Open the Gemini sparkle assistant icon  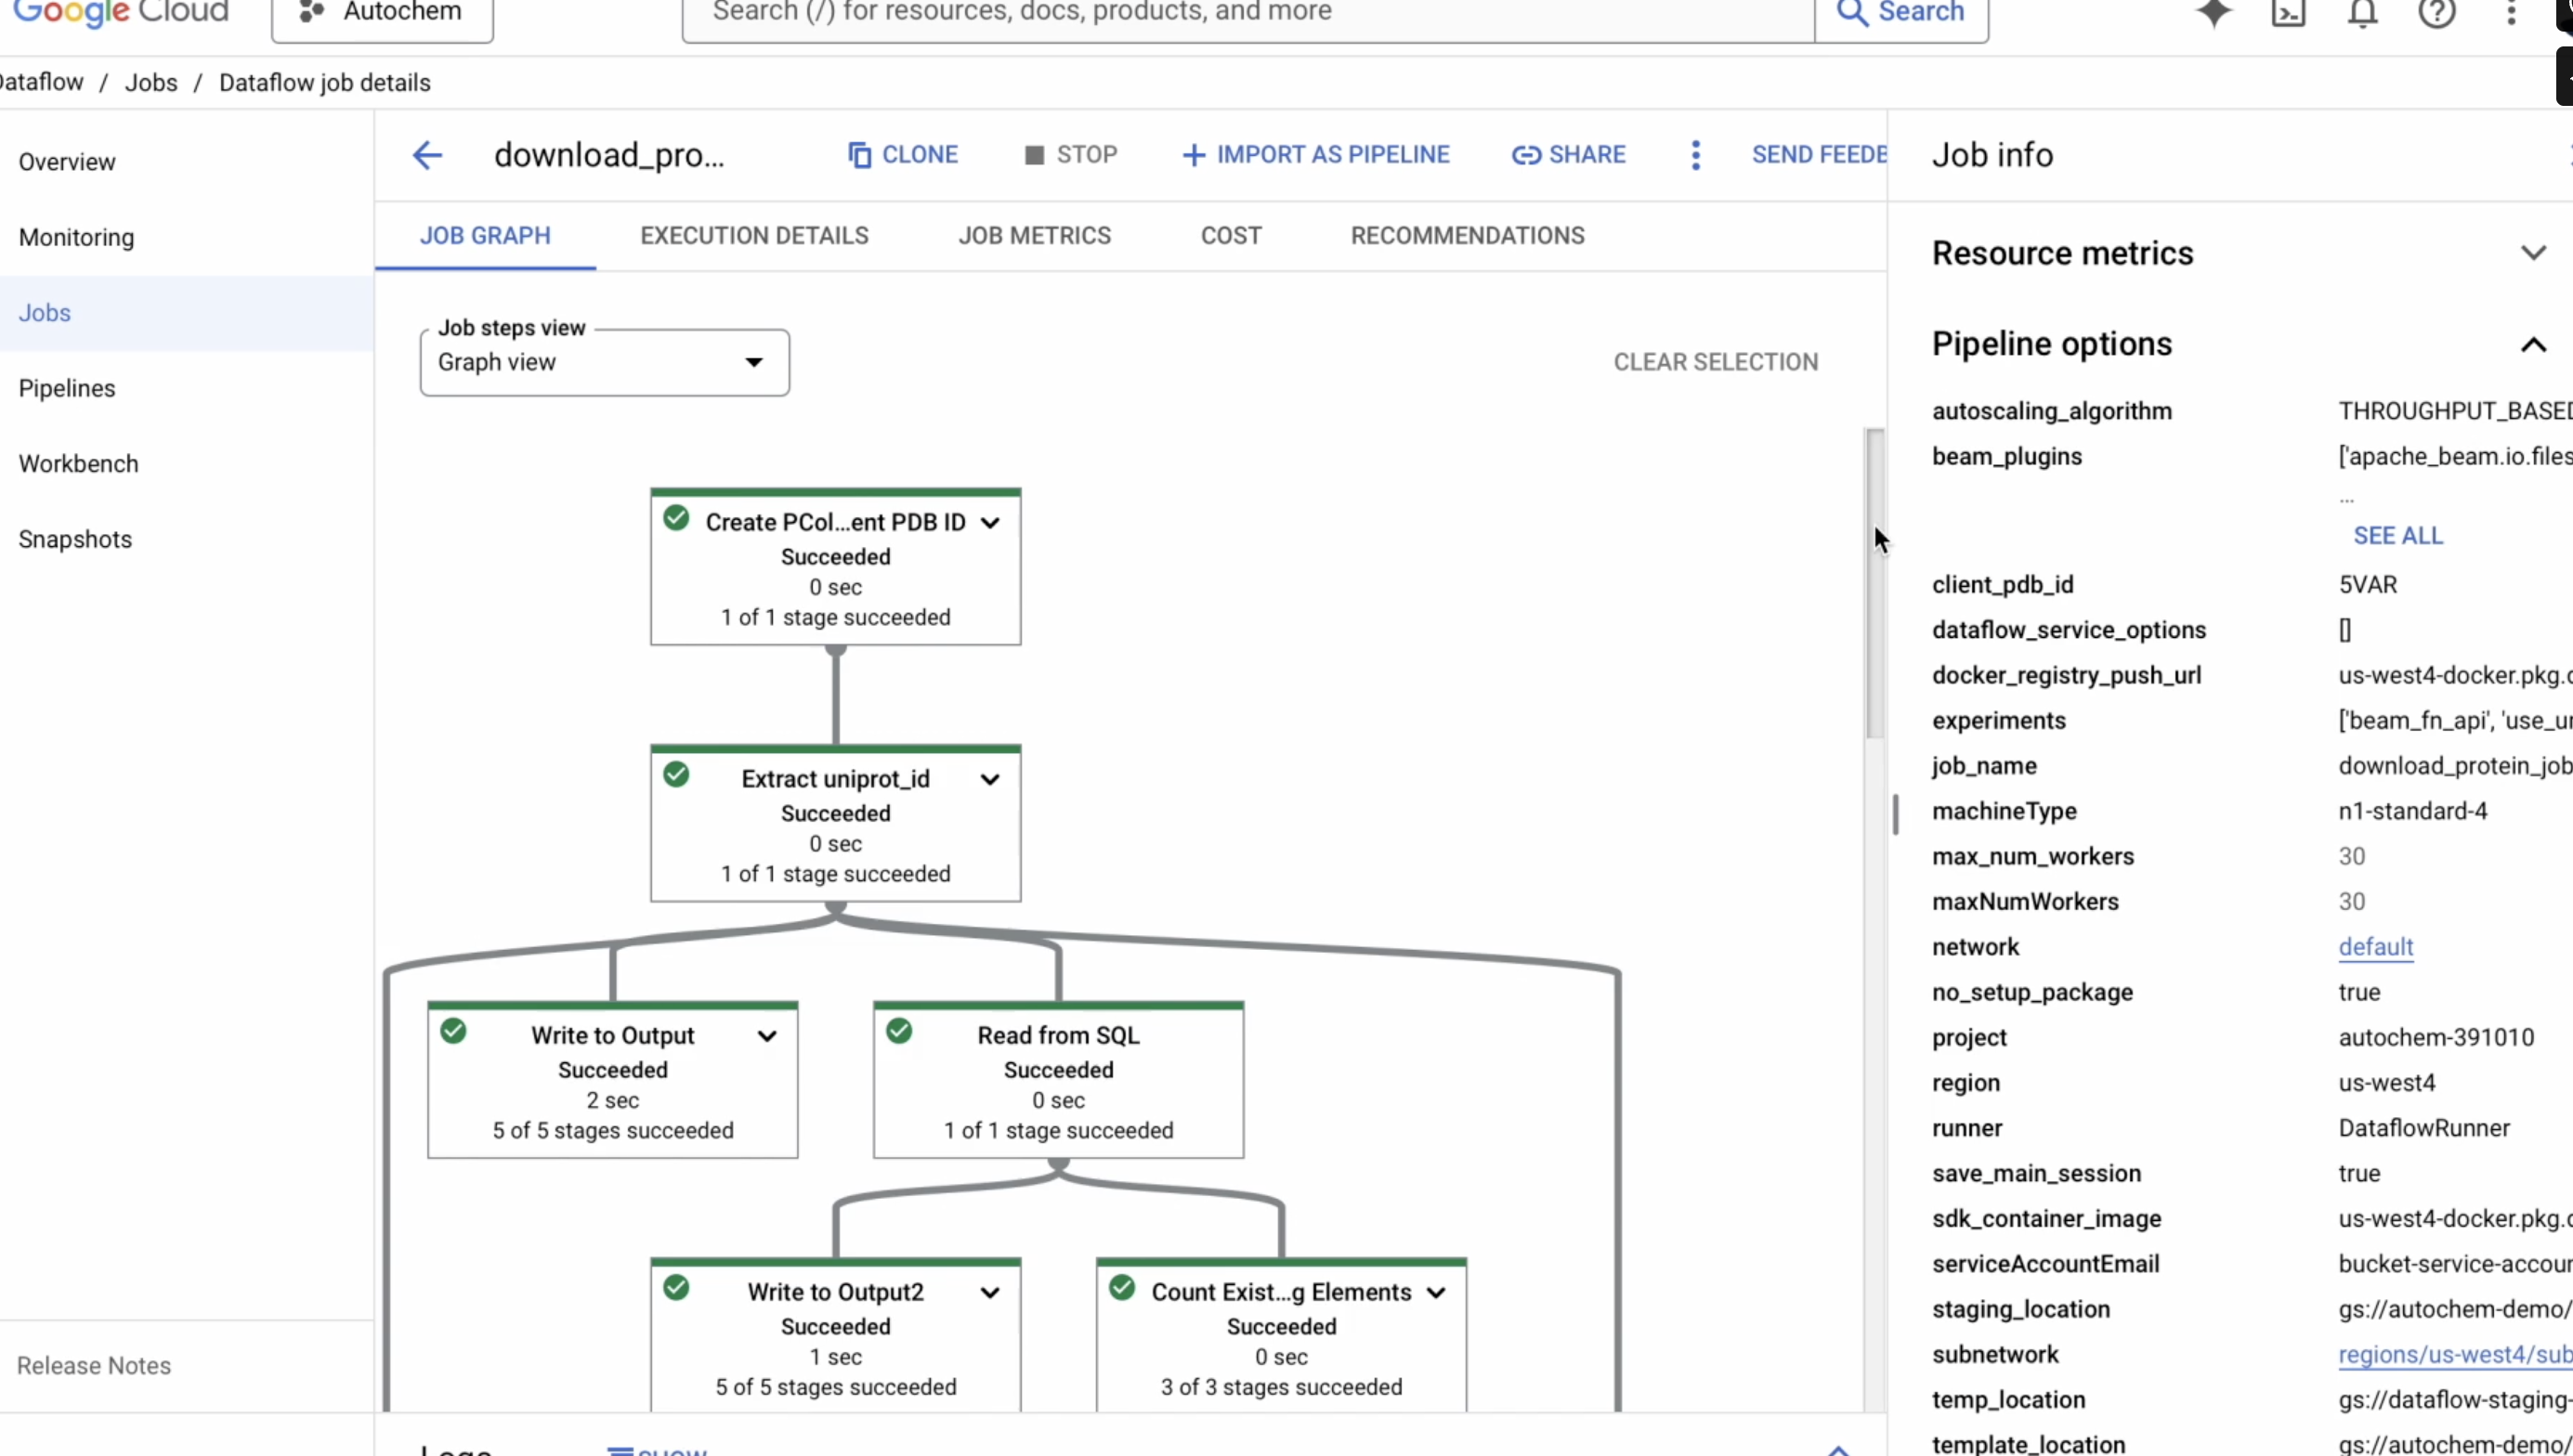2214,13
